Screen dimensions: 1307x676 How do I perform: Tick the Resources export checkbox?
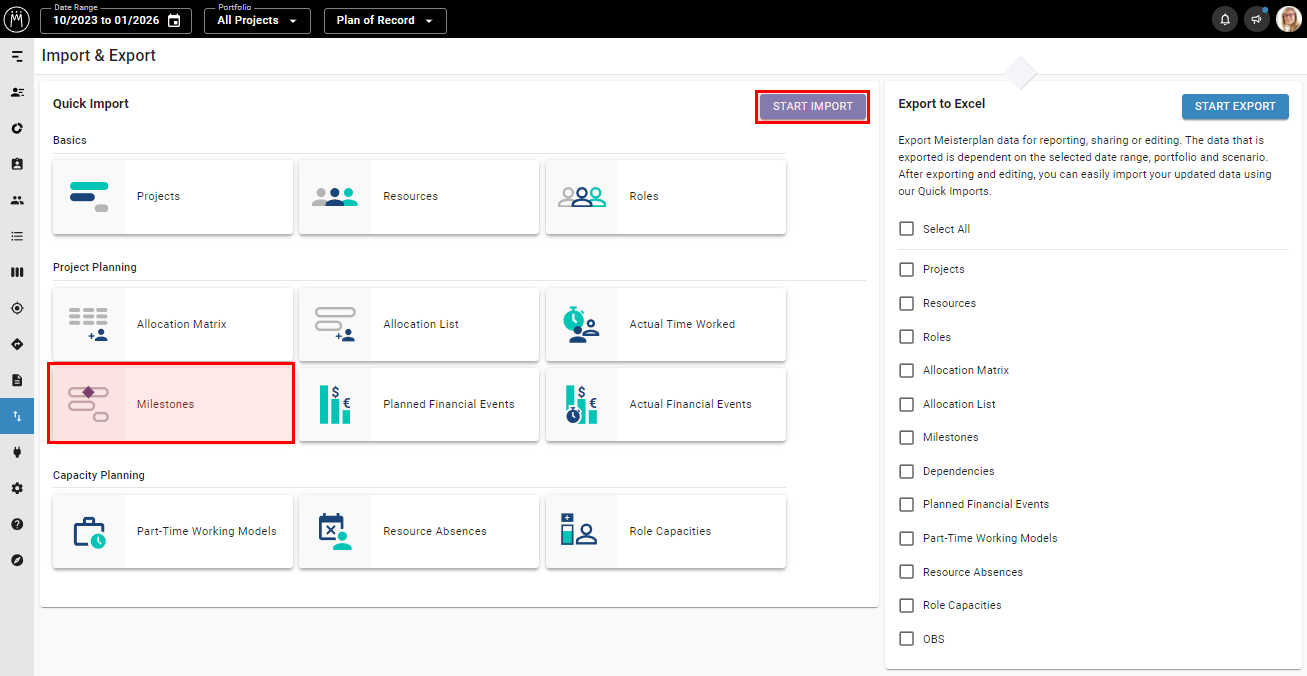coord(907,303)
